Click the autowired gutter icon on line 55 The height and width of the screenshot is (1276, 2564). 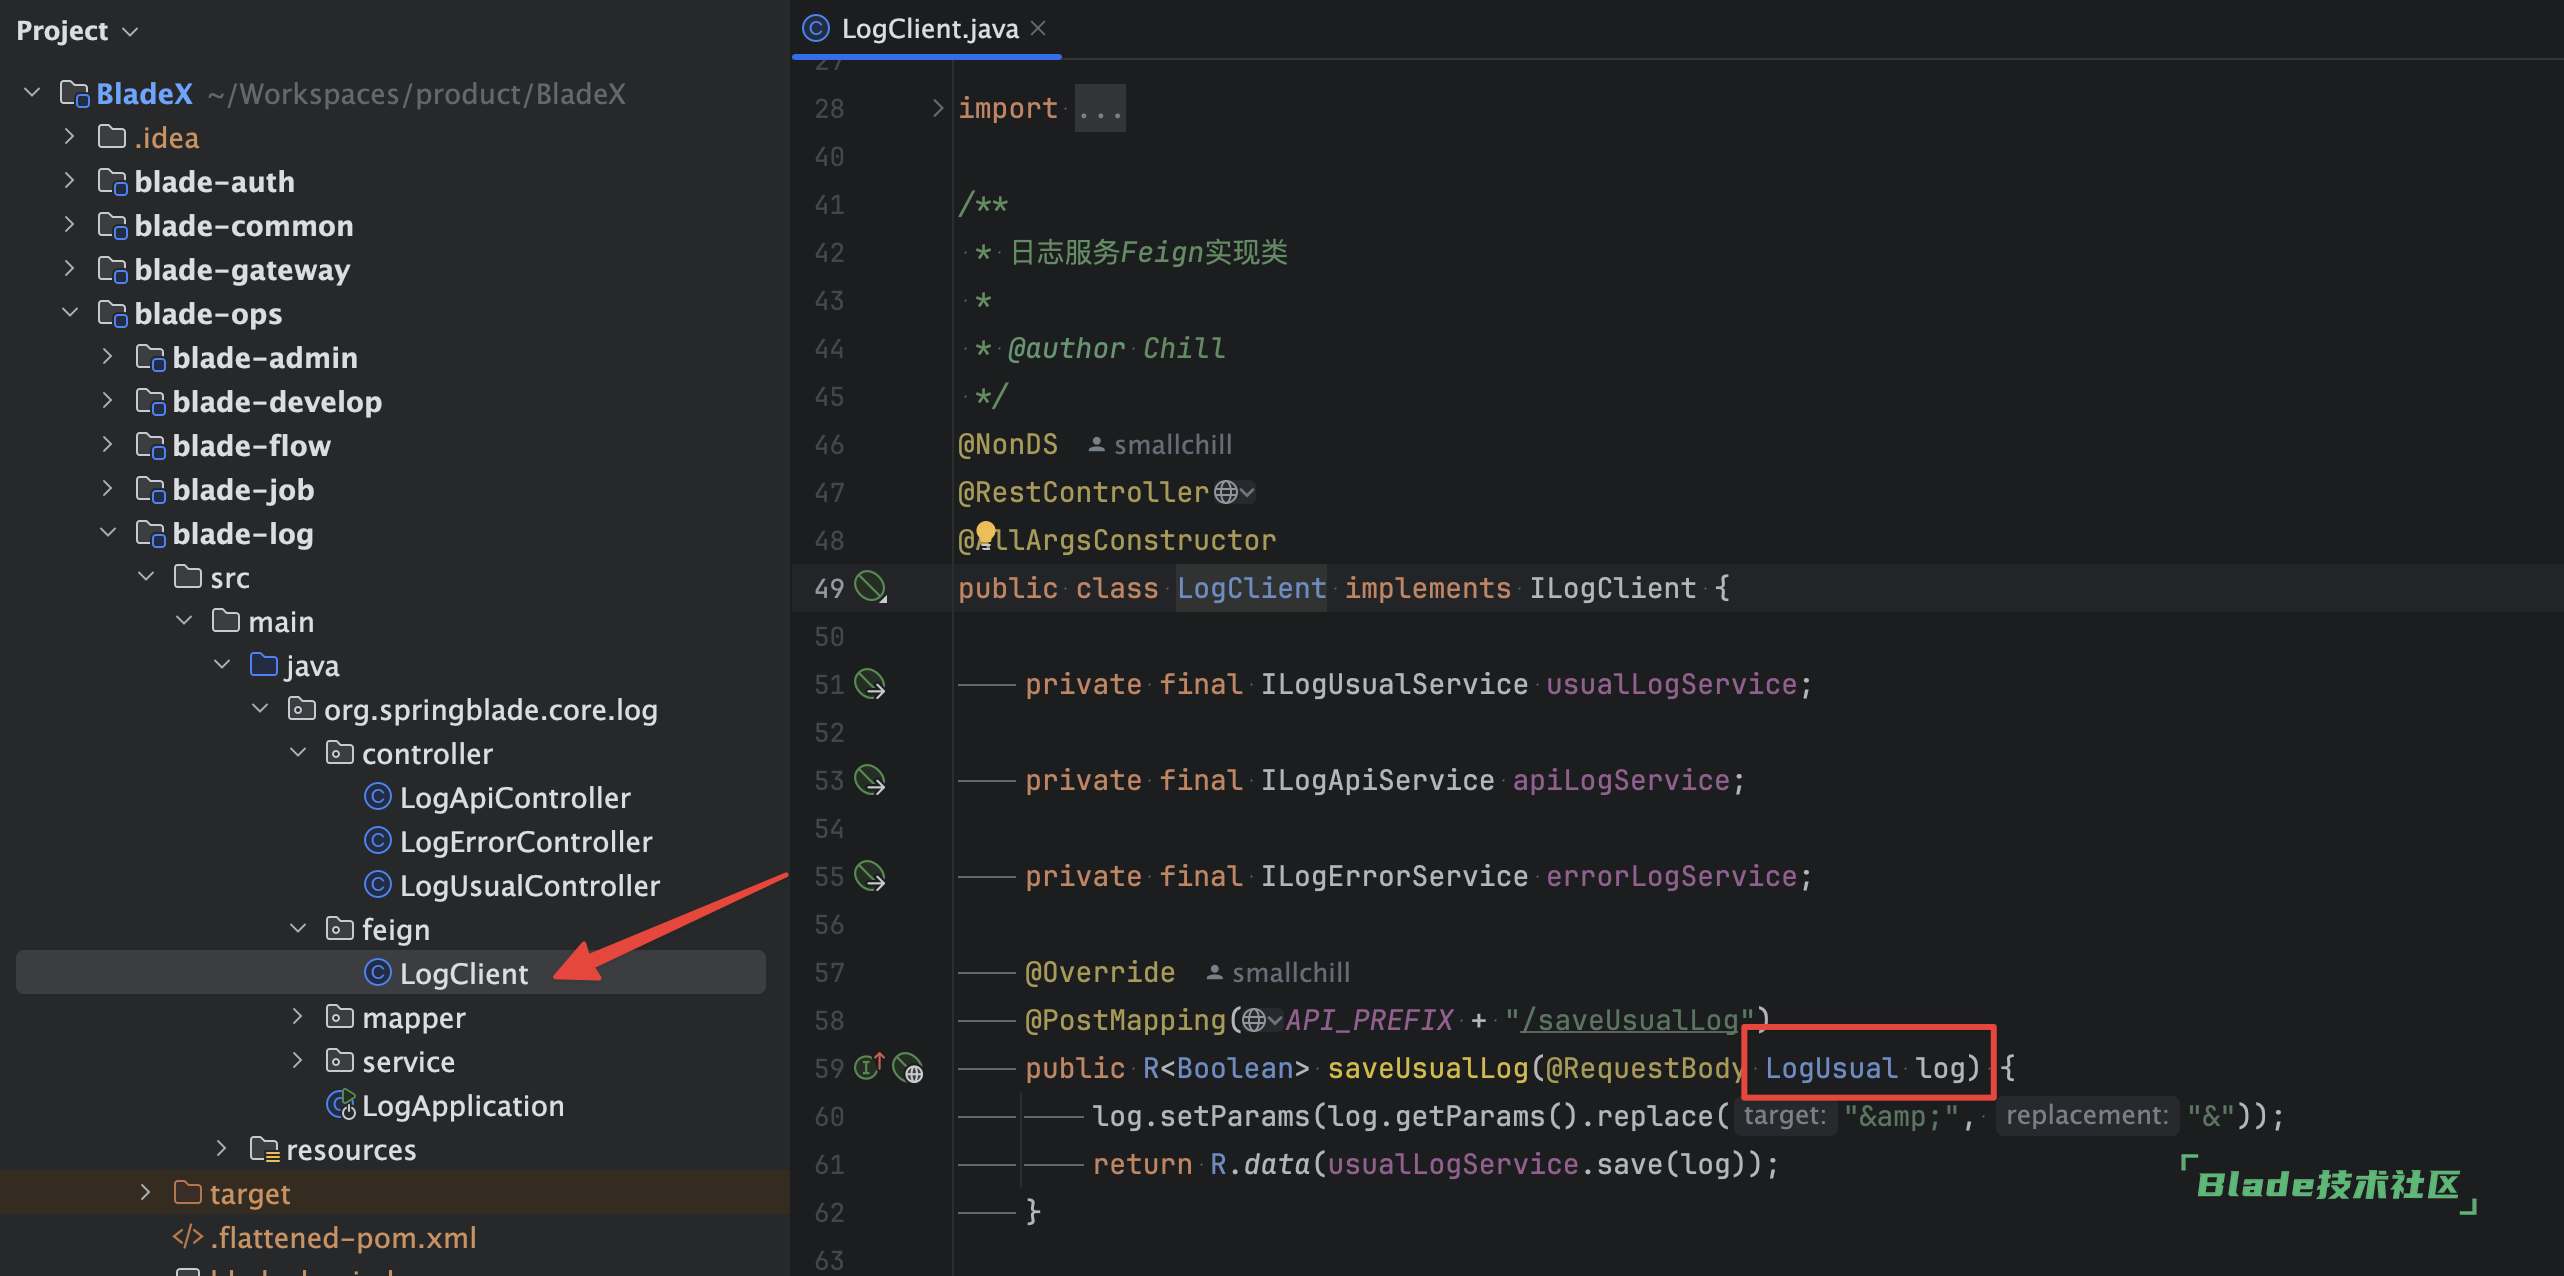pyautogui.click(x=870, y=876)
